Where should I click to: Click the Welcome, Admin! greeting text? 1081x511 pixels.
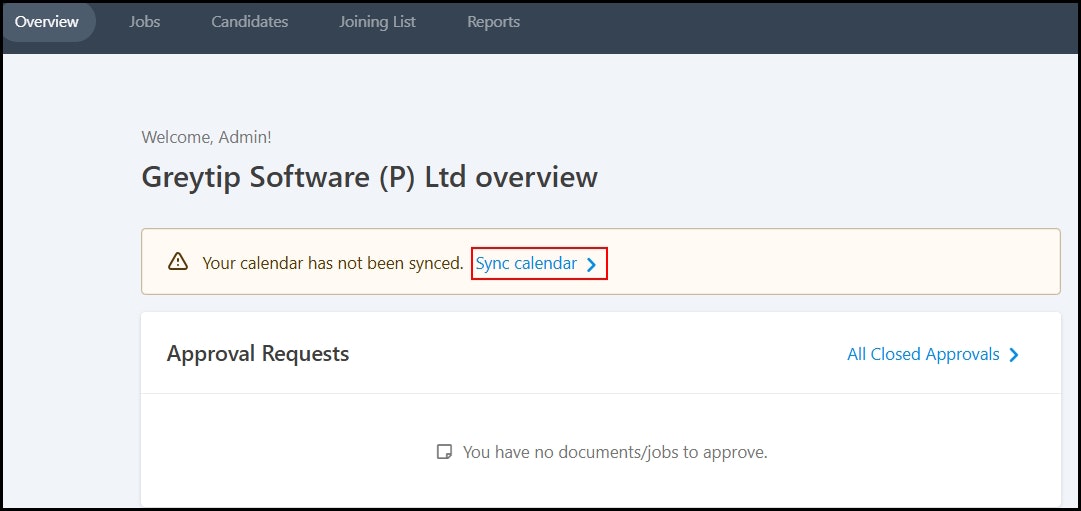206,137
